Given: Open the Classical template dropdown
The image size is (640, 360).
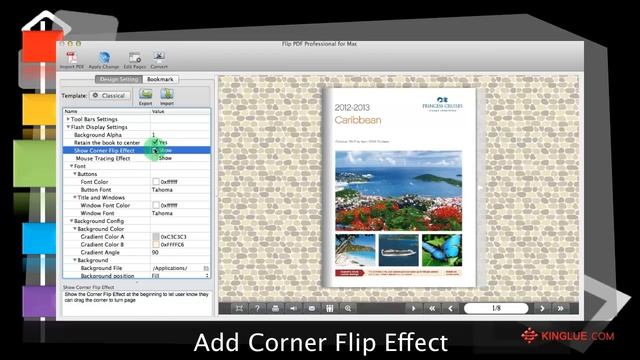Looking at the screenshot, I should tap(110, 96).
